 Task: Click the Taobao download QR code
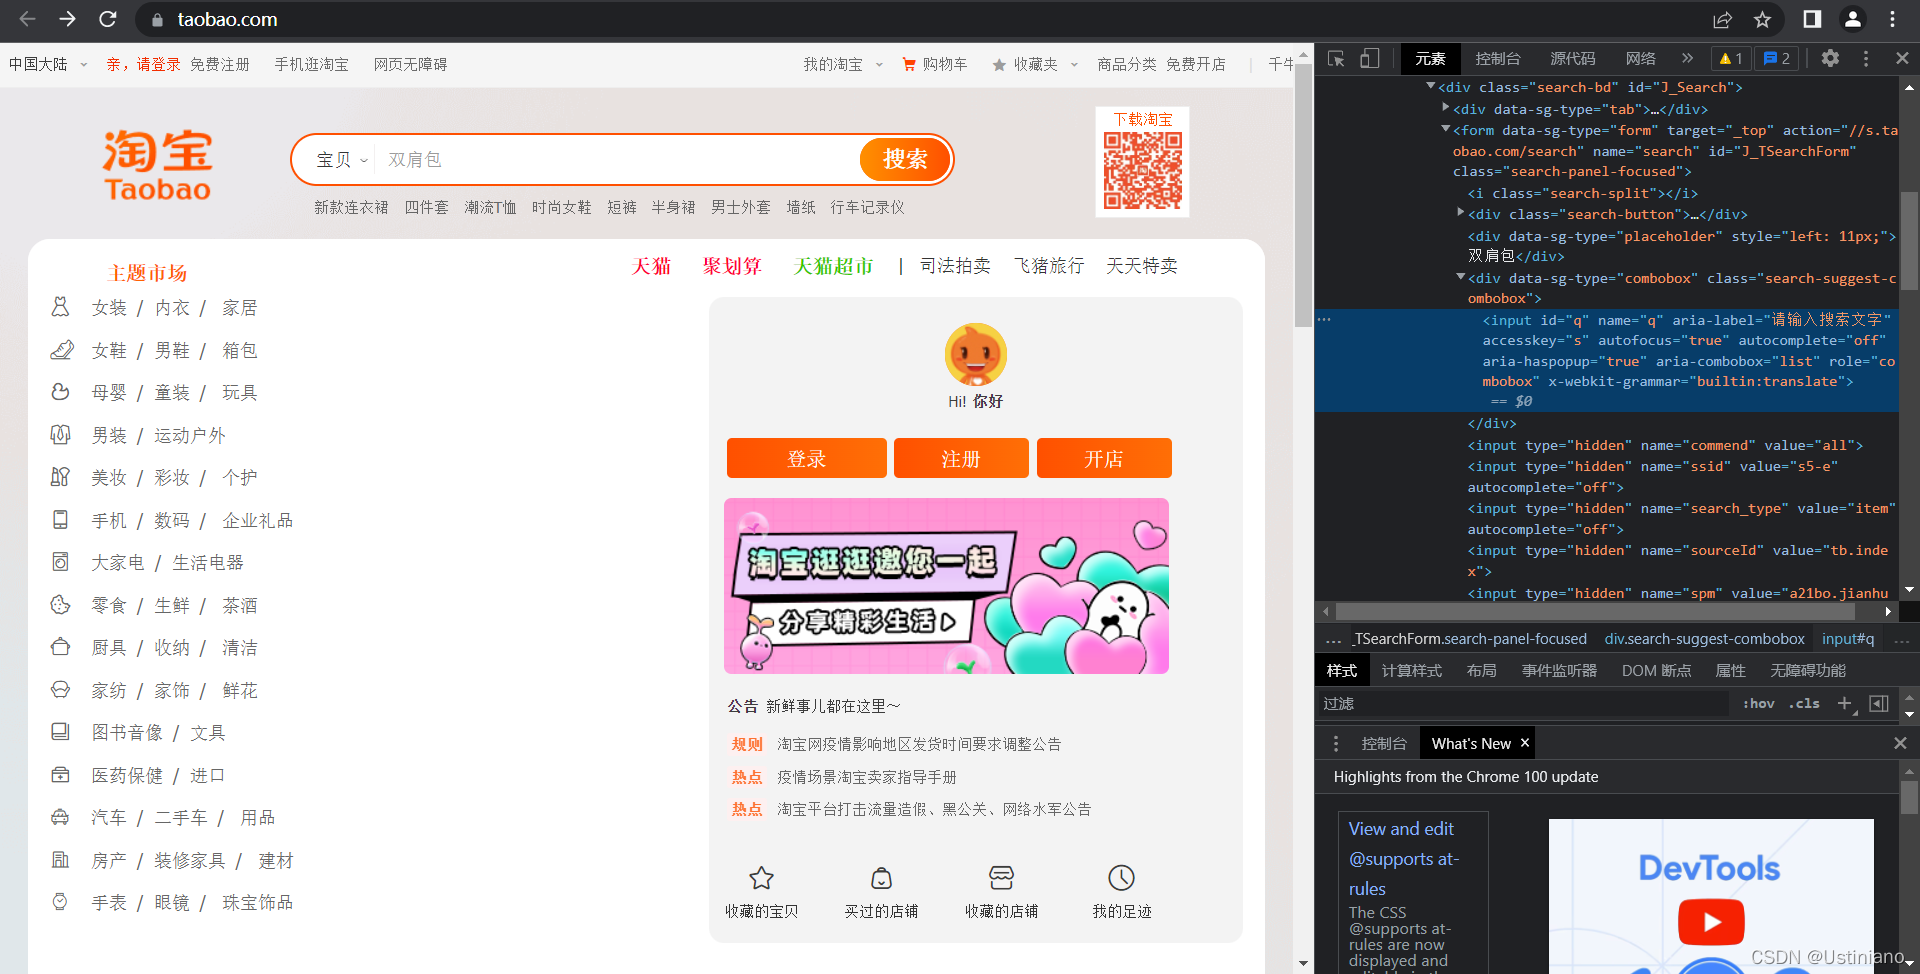[x=1142, y=171]
